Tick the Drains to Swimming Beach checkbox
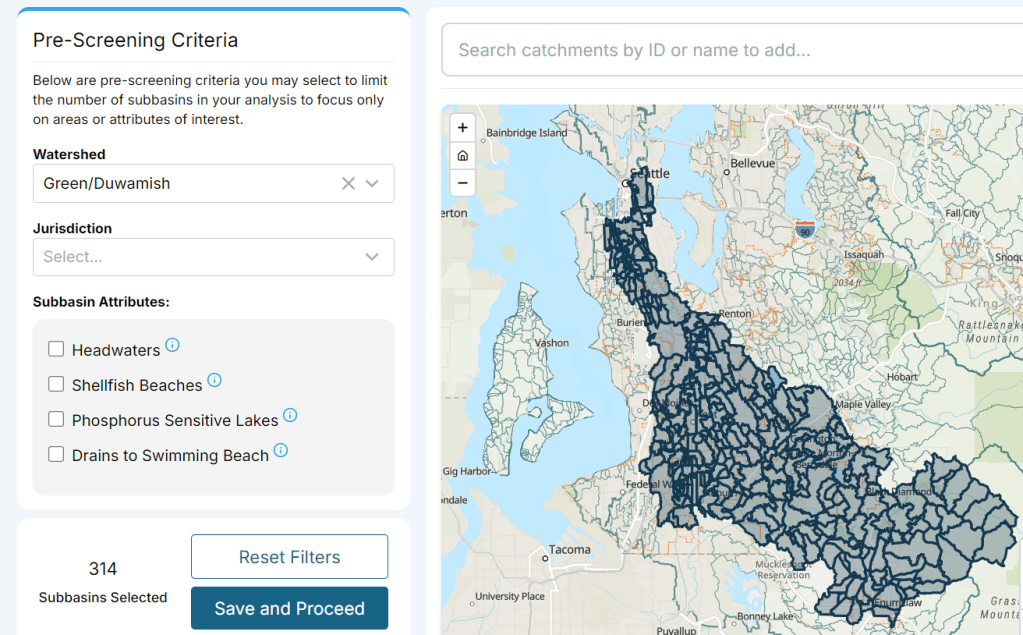 point(57,454)
